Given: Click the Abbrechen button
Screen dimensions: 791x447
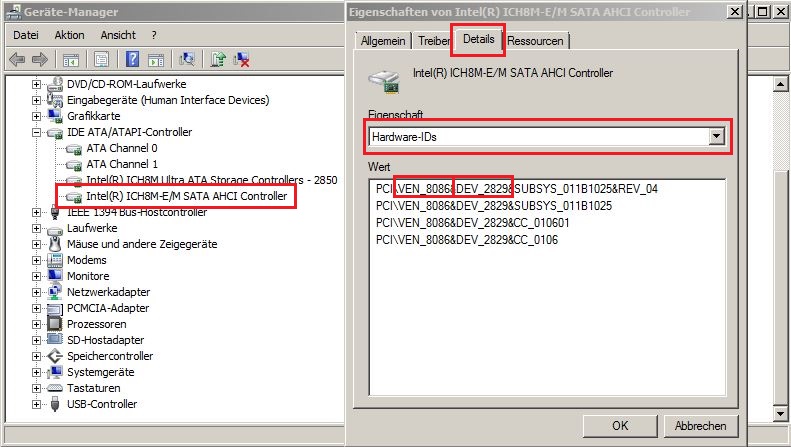Looking at the screenshot, I should [x=701, y=426].
